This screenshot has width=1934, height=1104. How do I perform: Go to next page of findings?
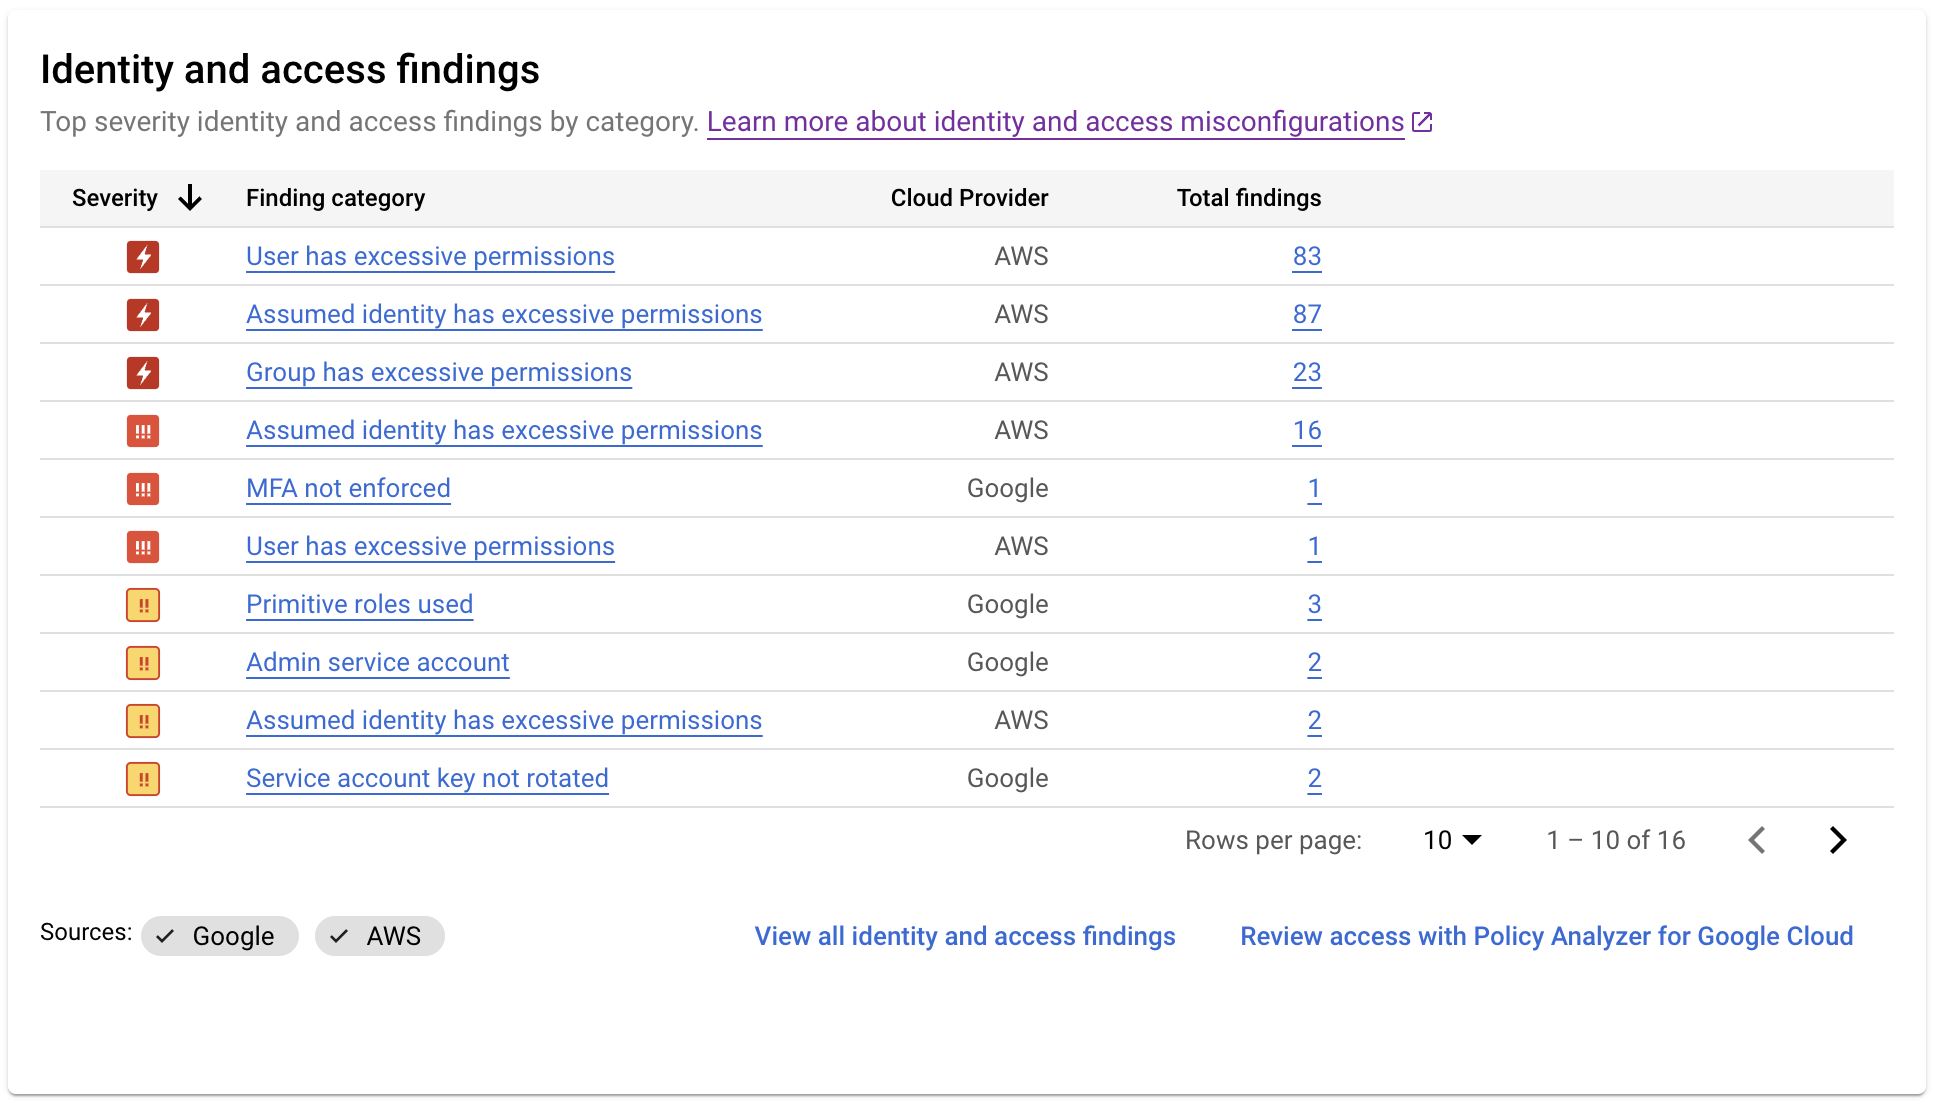(1837, 840)
